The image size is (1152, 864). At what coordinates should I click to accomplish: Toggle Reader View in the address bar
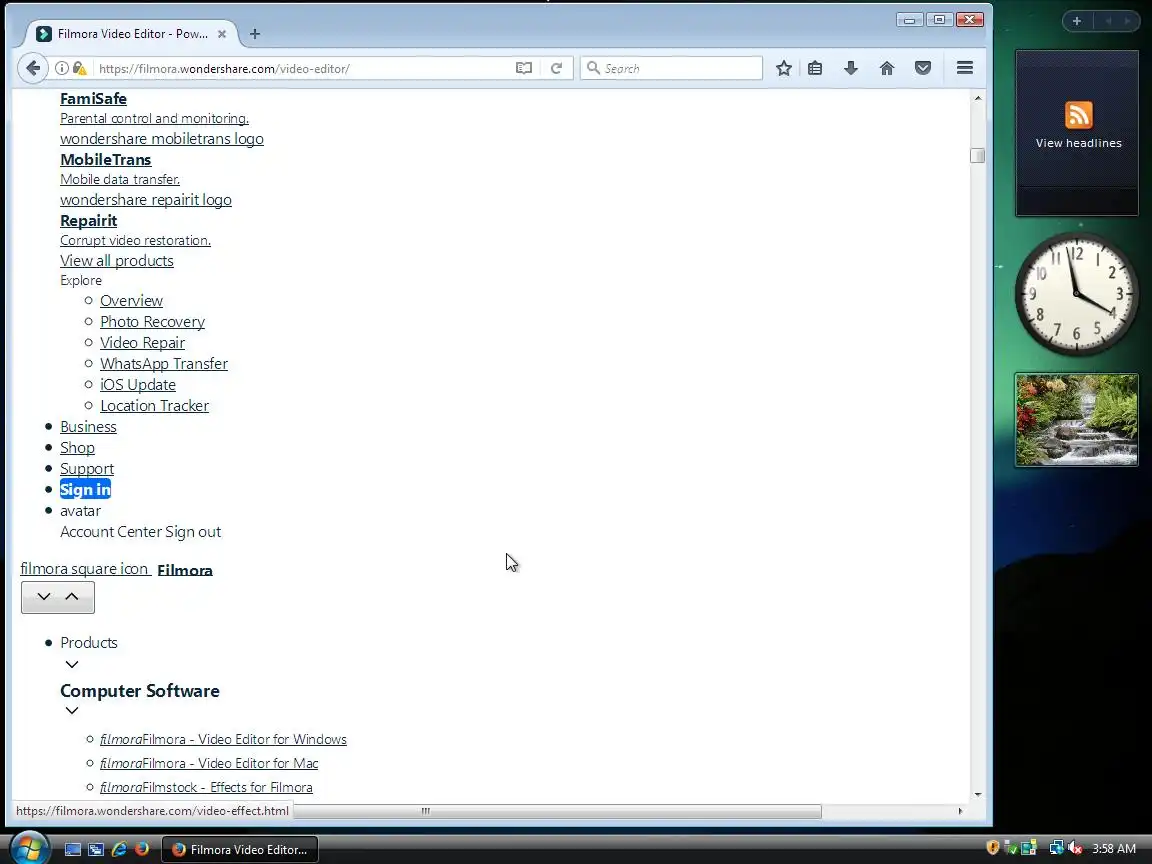tap(524, 68)
